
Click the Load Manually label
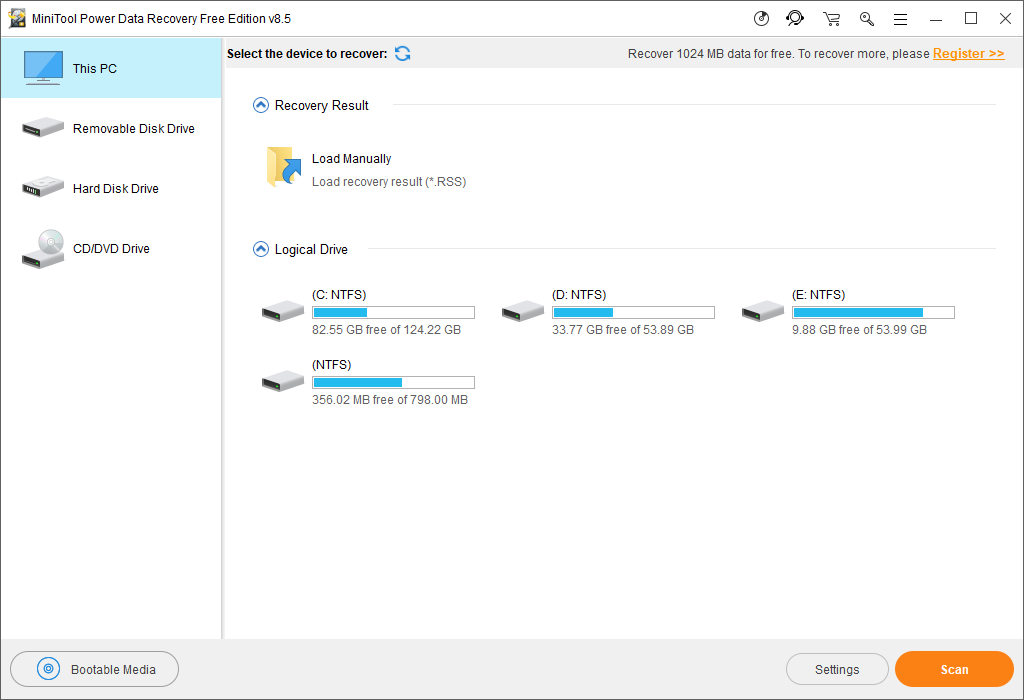click(351, 159)
